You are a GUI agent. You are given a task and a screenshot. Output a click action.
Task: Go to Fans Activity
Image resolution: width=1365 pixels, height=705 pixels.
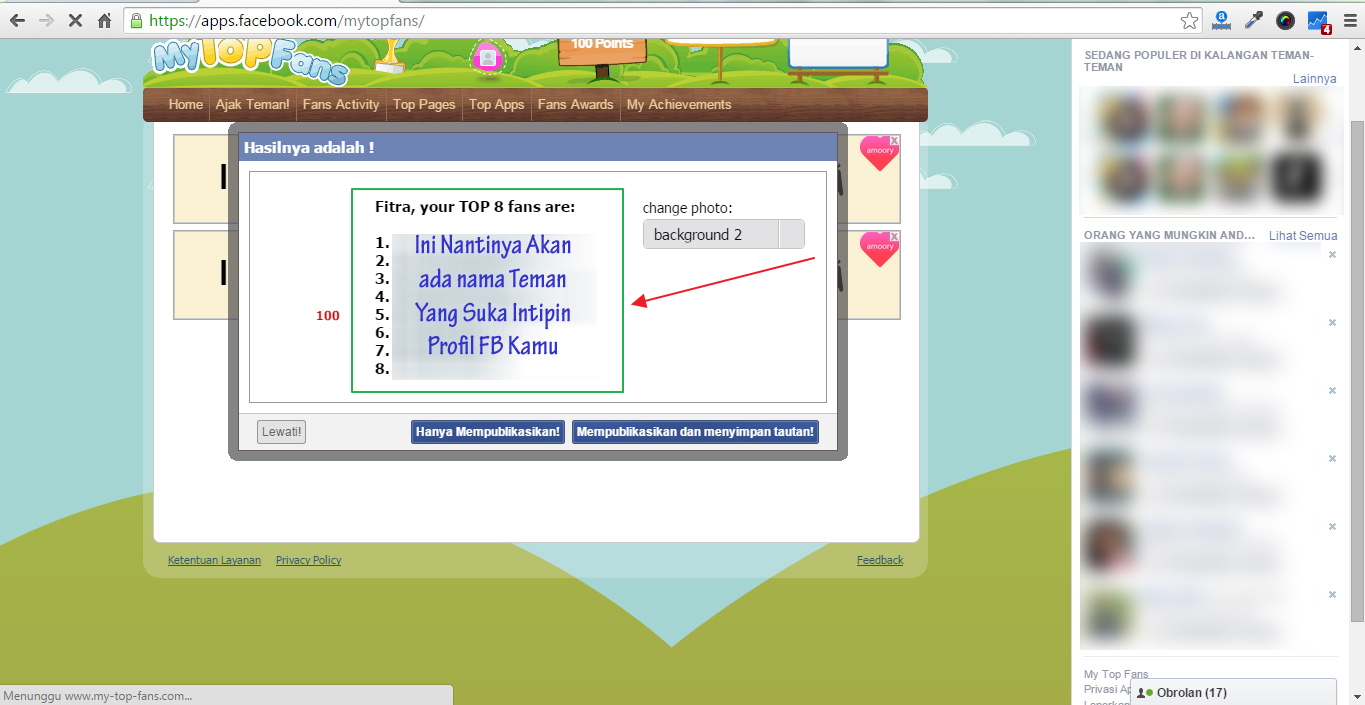pyautogui.click(x=341, y=104)
